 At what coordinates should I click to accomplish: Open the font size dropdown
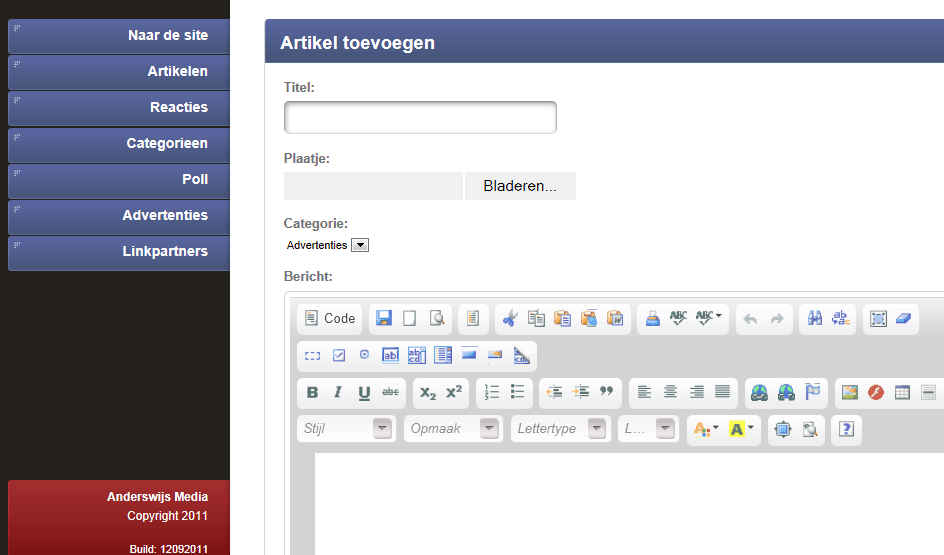click(648, 429)
